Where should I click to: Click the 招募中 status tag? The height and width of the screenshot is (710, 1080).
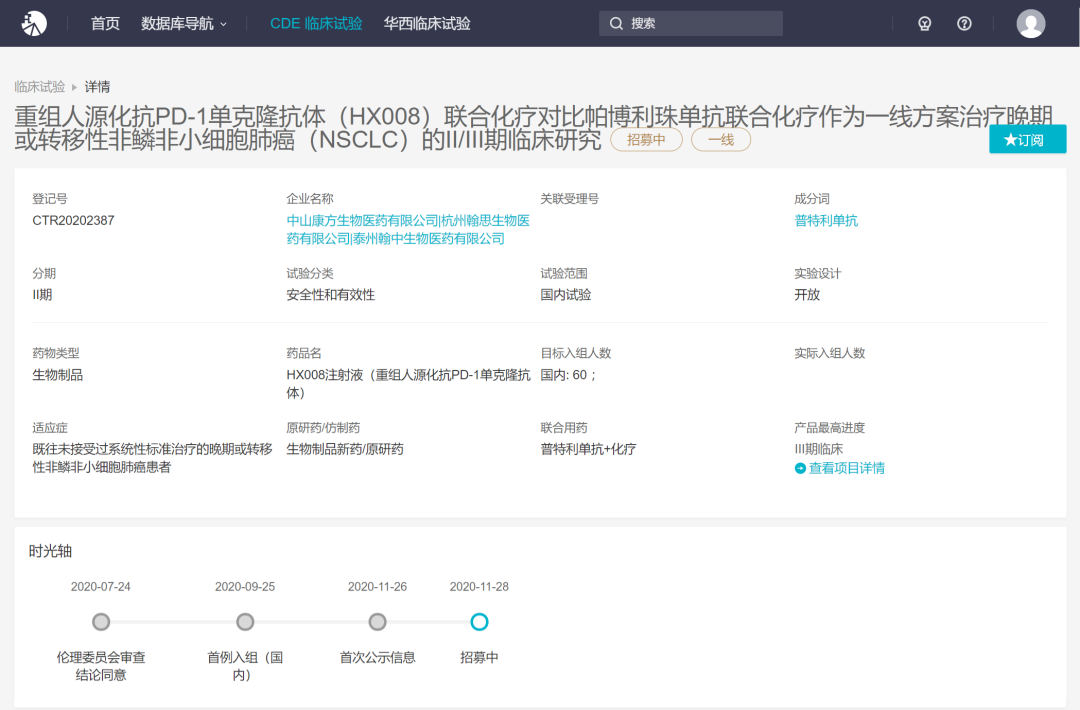(x=646, y=140)
